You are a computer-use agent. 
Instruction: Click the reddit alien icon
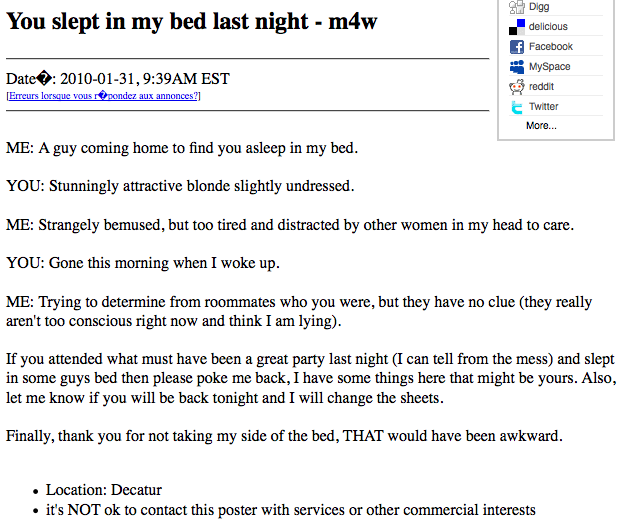pos(517,87)
